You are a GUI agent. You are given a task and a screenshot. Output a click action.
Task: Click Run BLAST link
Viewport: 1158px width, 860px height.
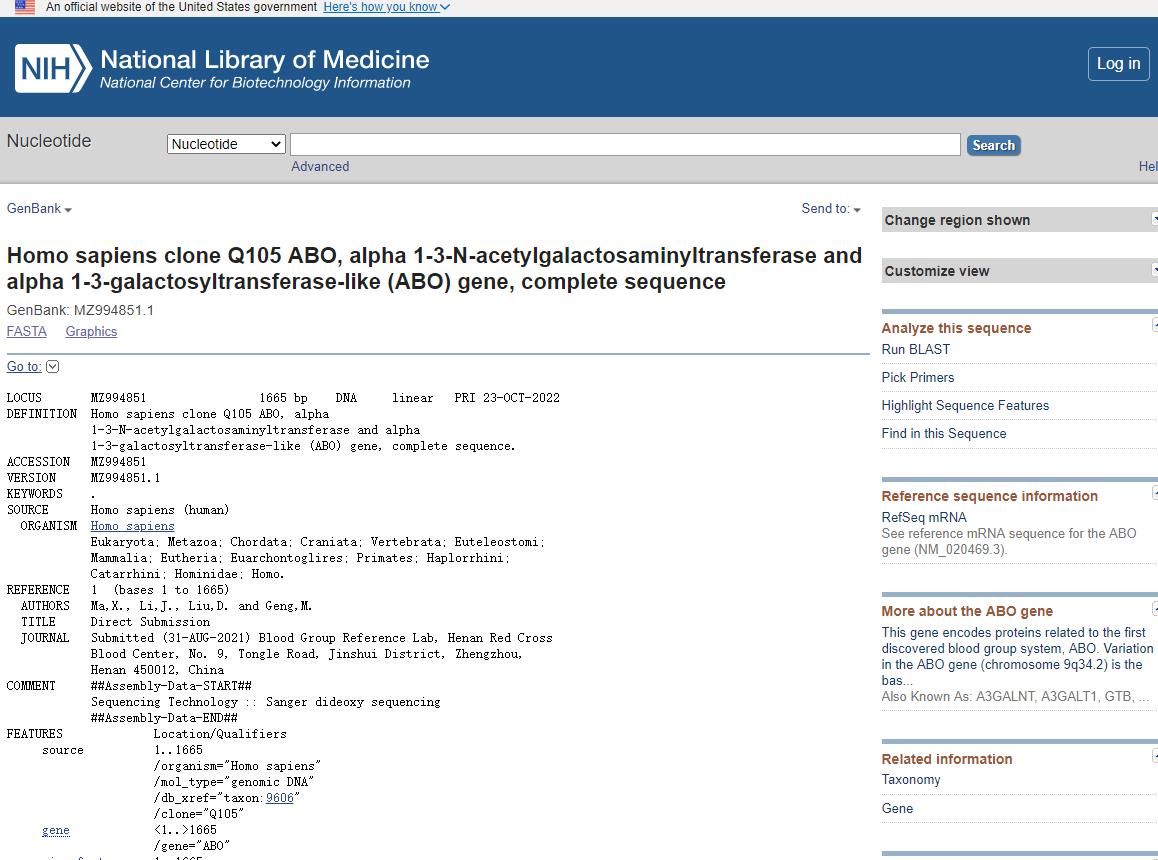tap(915, 349)
